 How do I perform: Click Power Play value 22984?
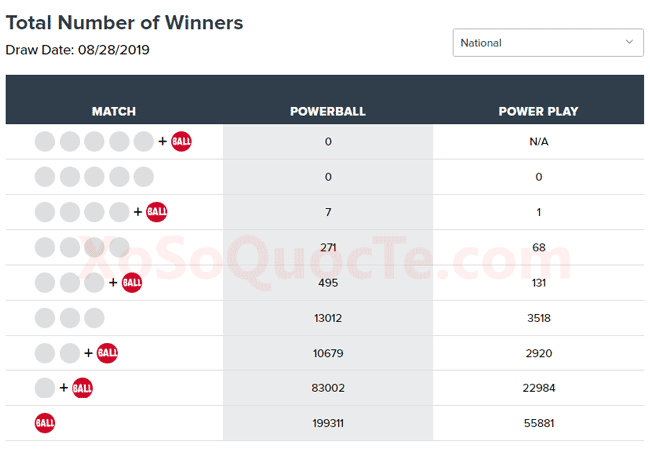(x=538, y=388)
